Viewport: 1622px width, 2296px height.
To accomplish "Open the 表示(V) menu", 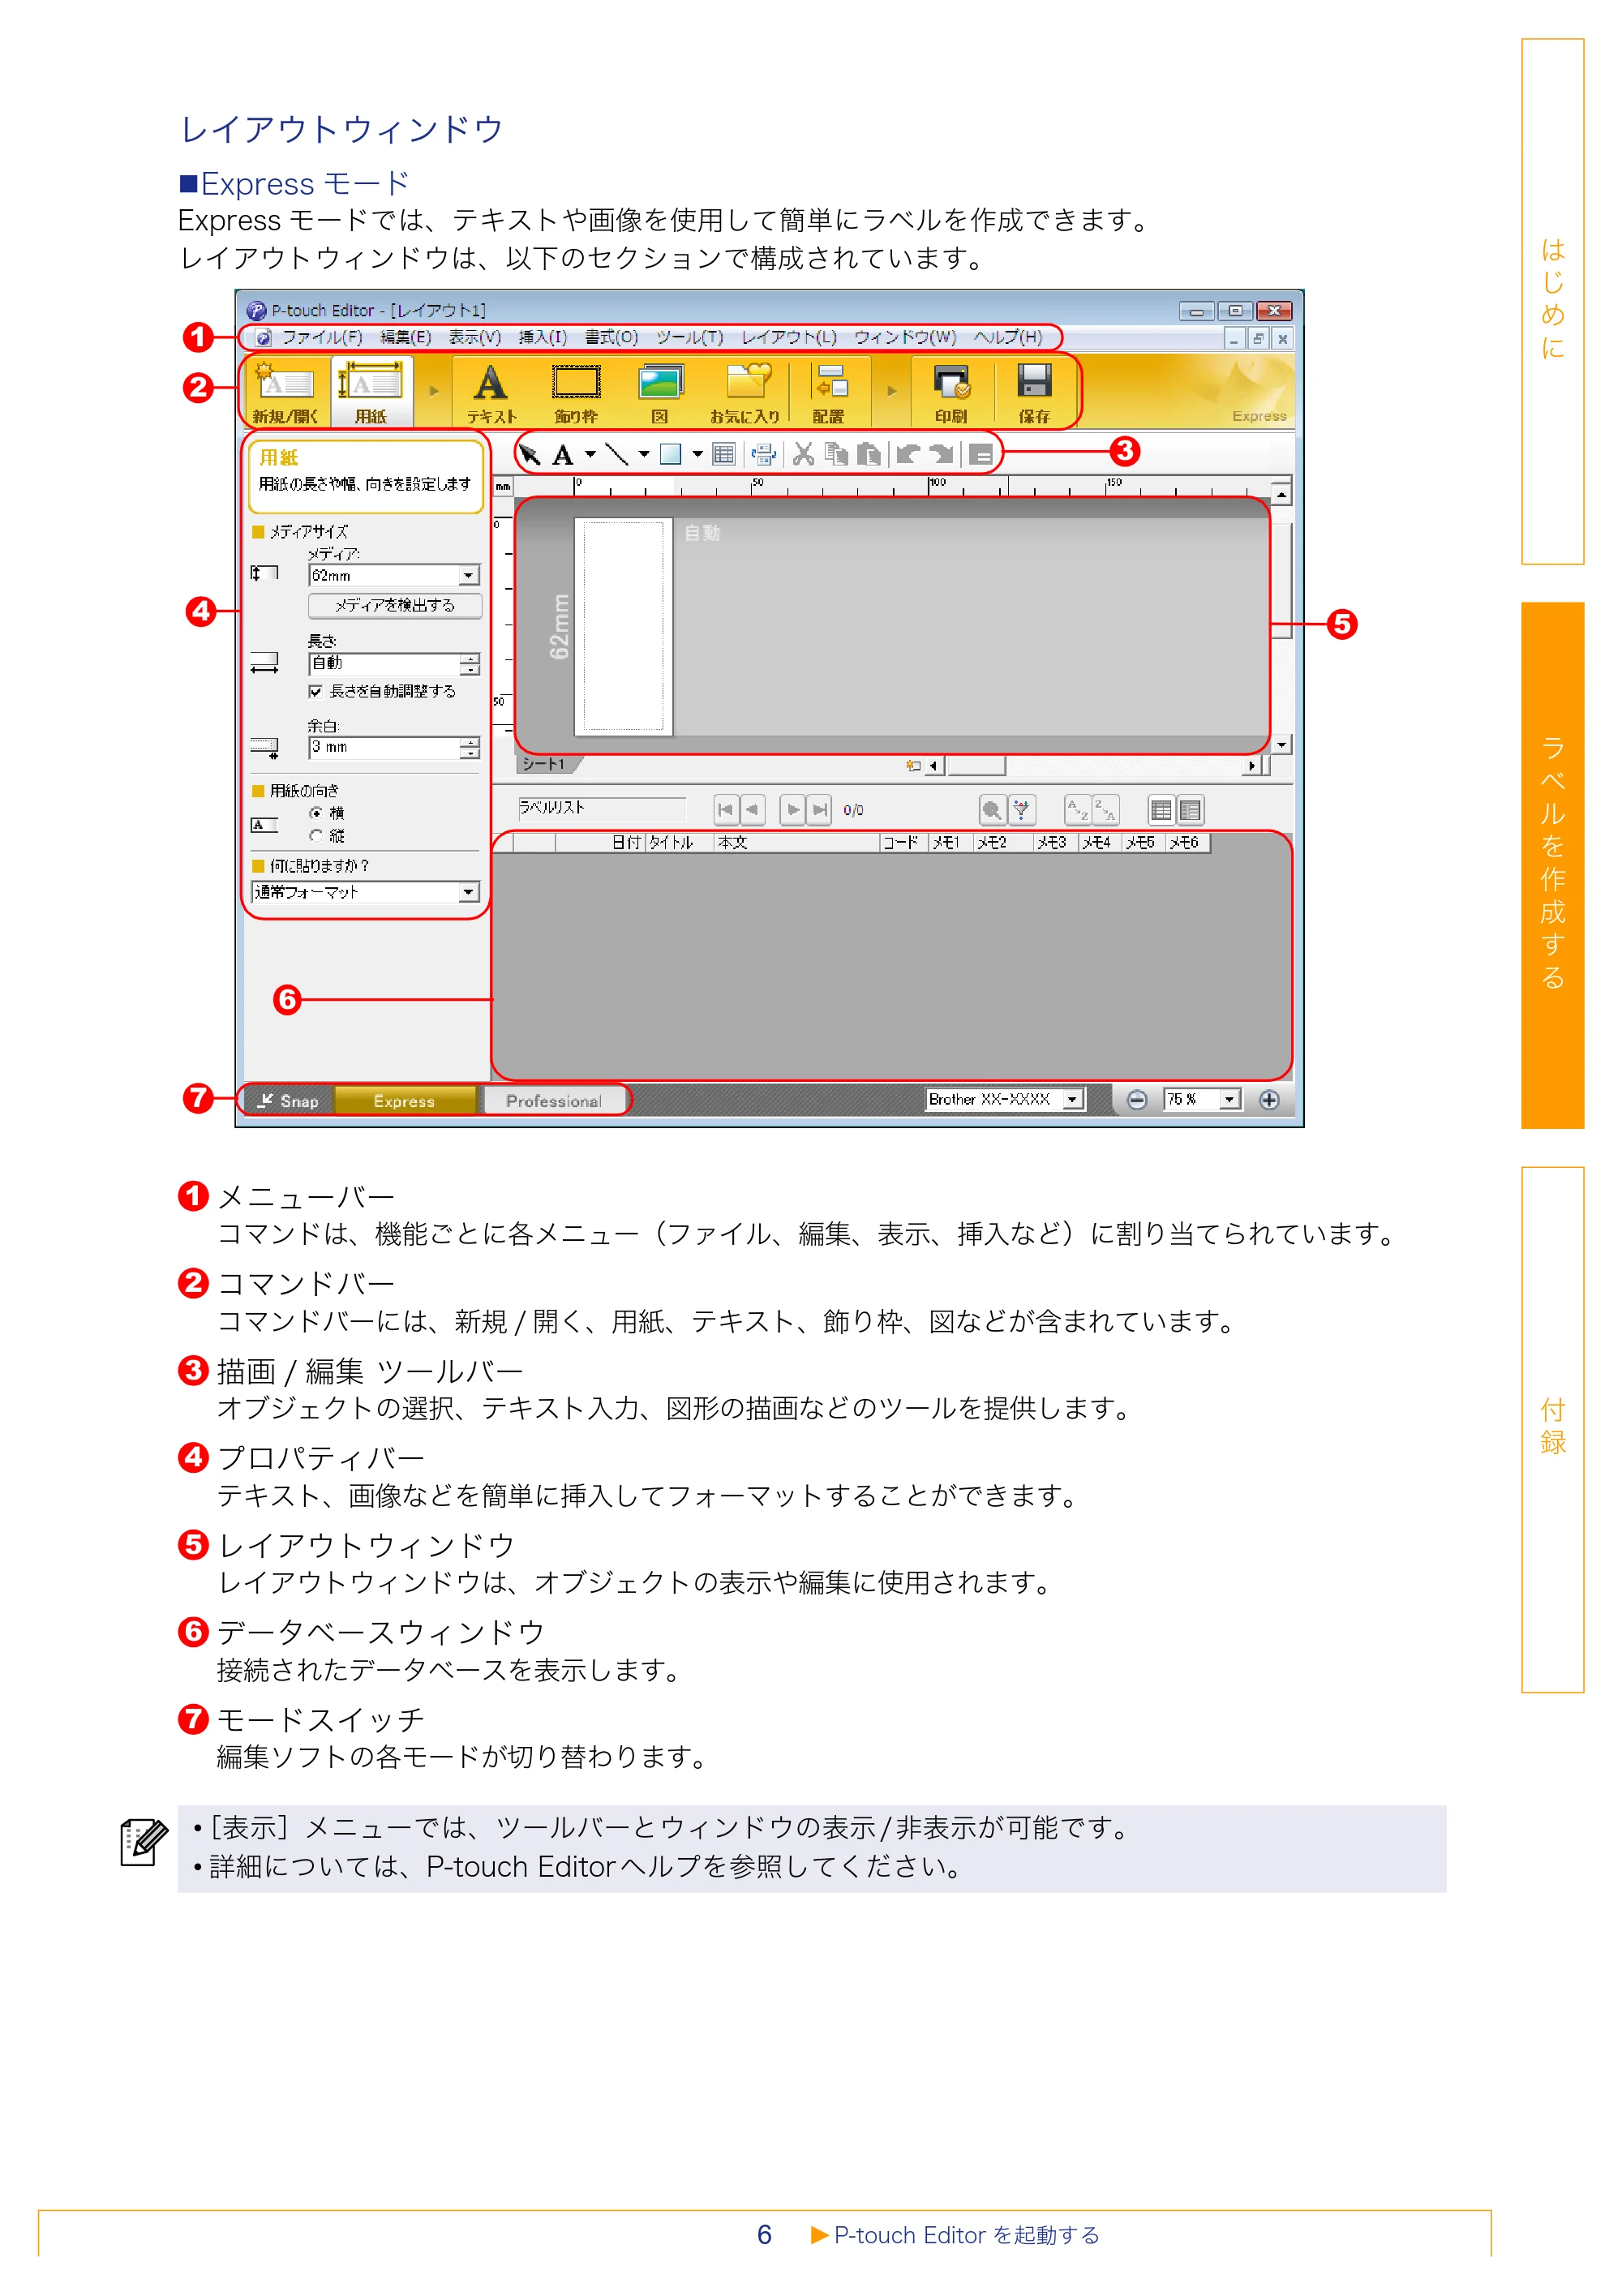I will coord(474,337).
